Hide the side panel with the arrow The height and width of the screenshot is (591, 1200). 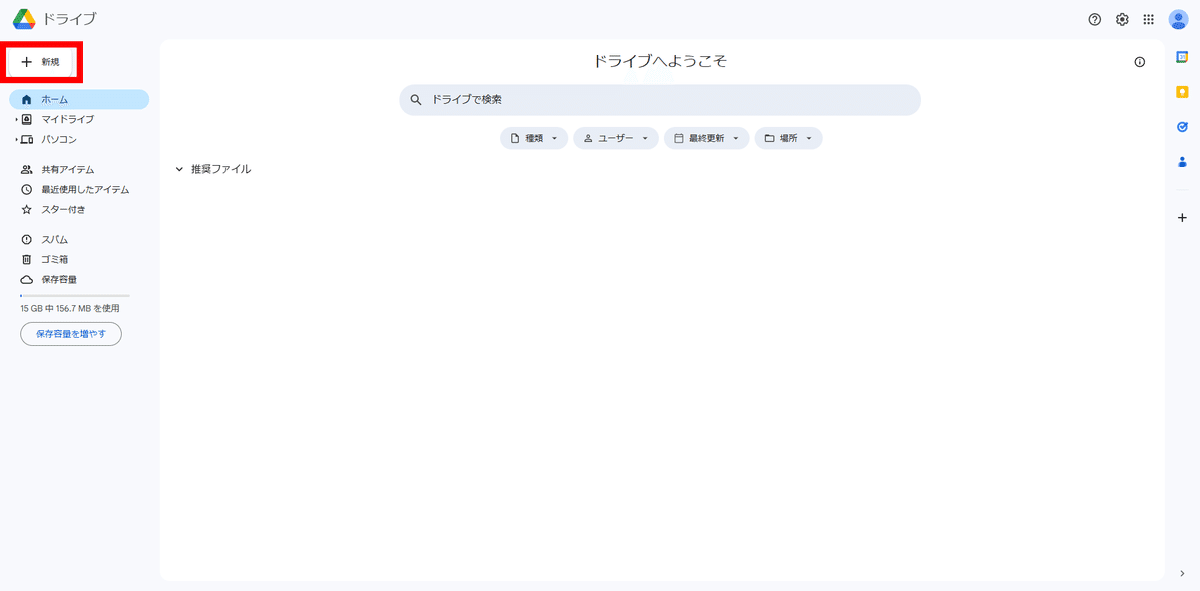coord(1182,574)
